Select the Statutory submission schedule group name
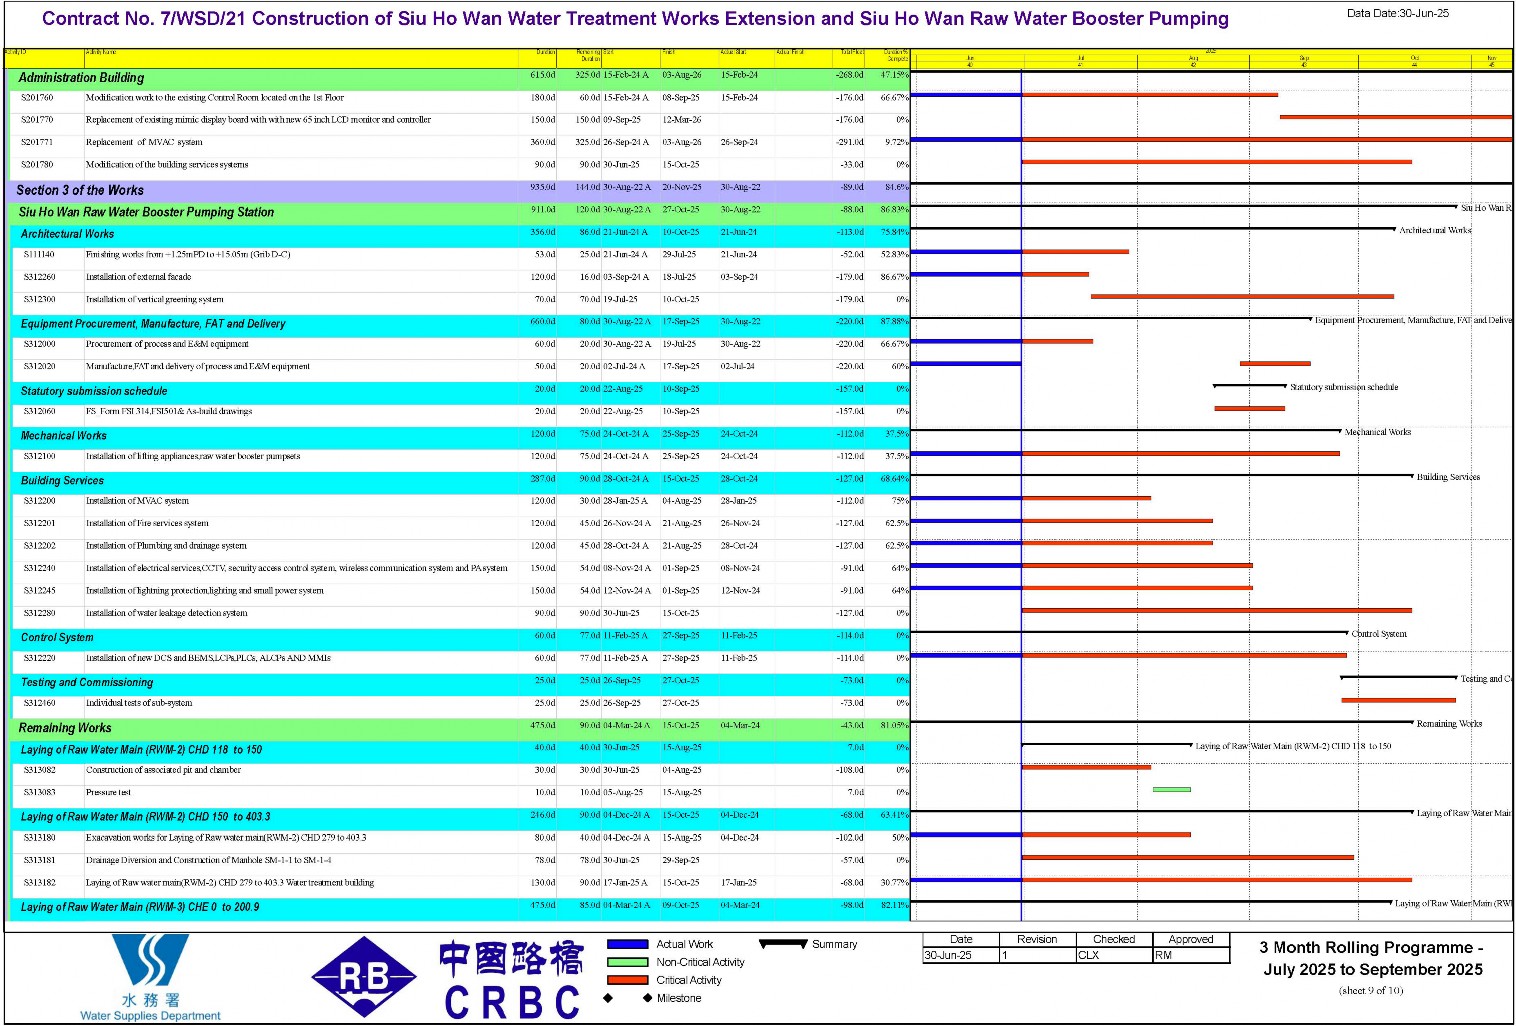1516x1026 pixels. (x=94, y=391)
